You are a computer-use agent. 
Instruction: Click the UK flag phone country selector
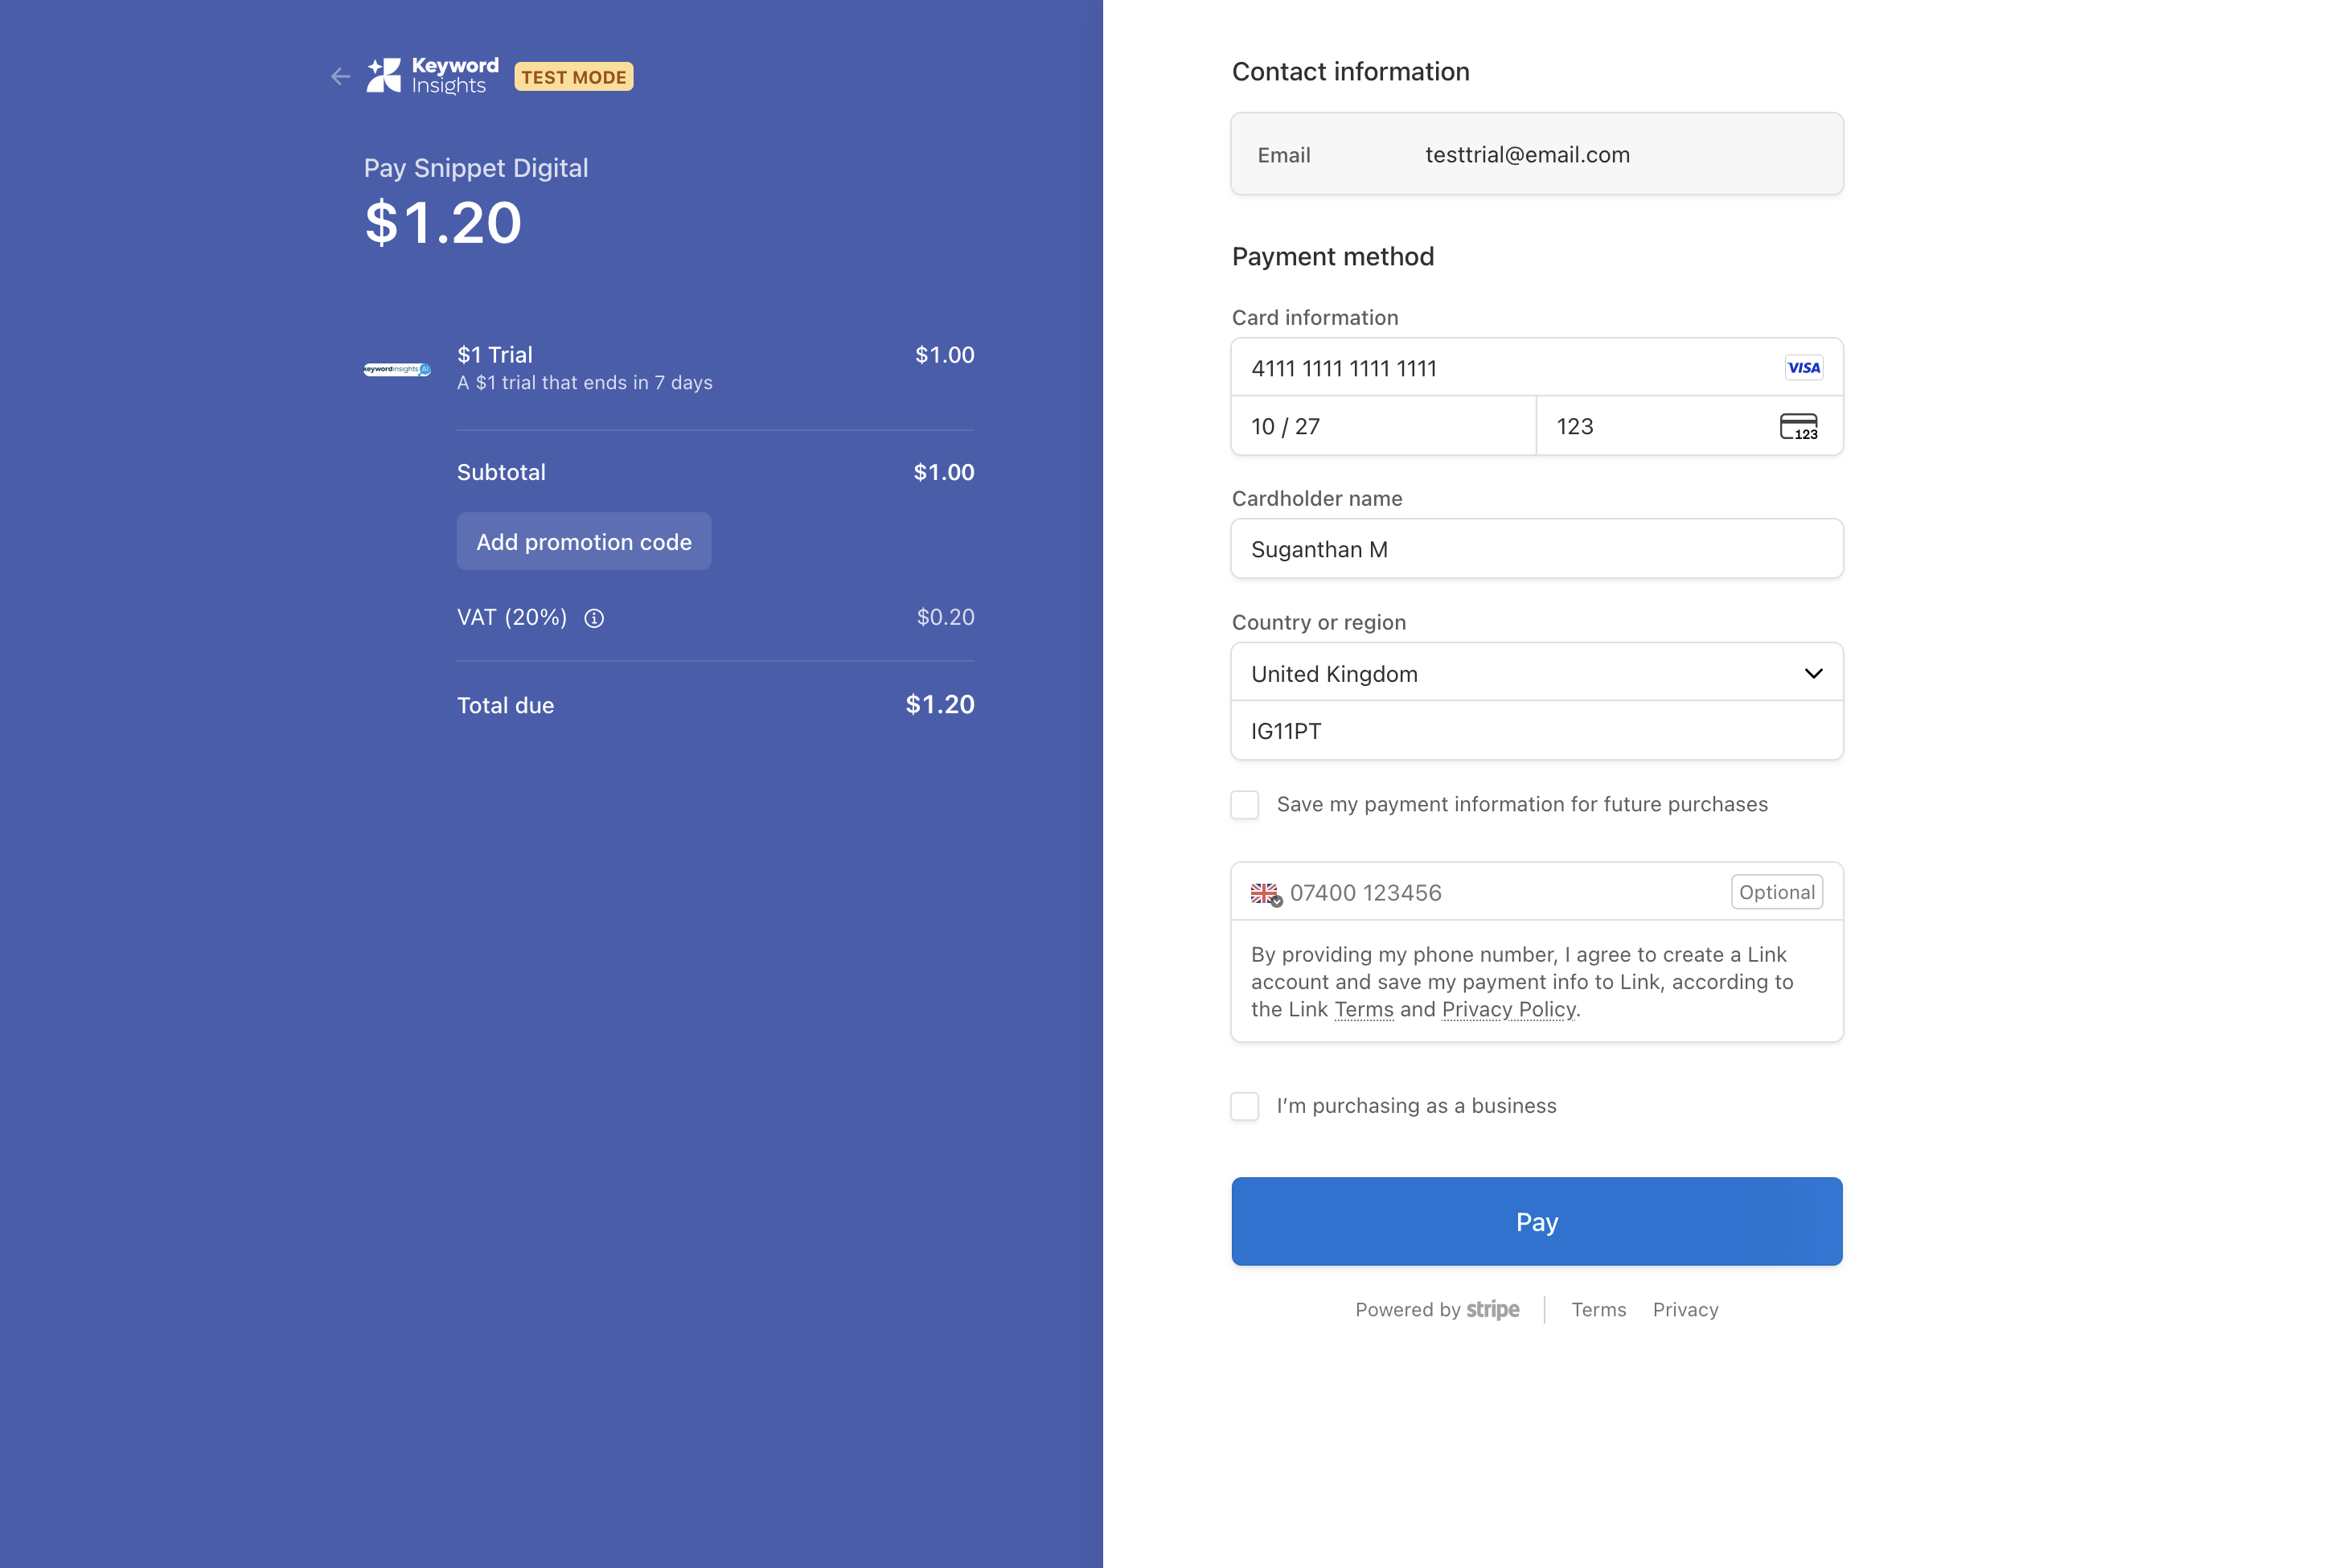(x=1265, y=893)
